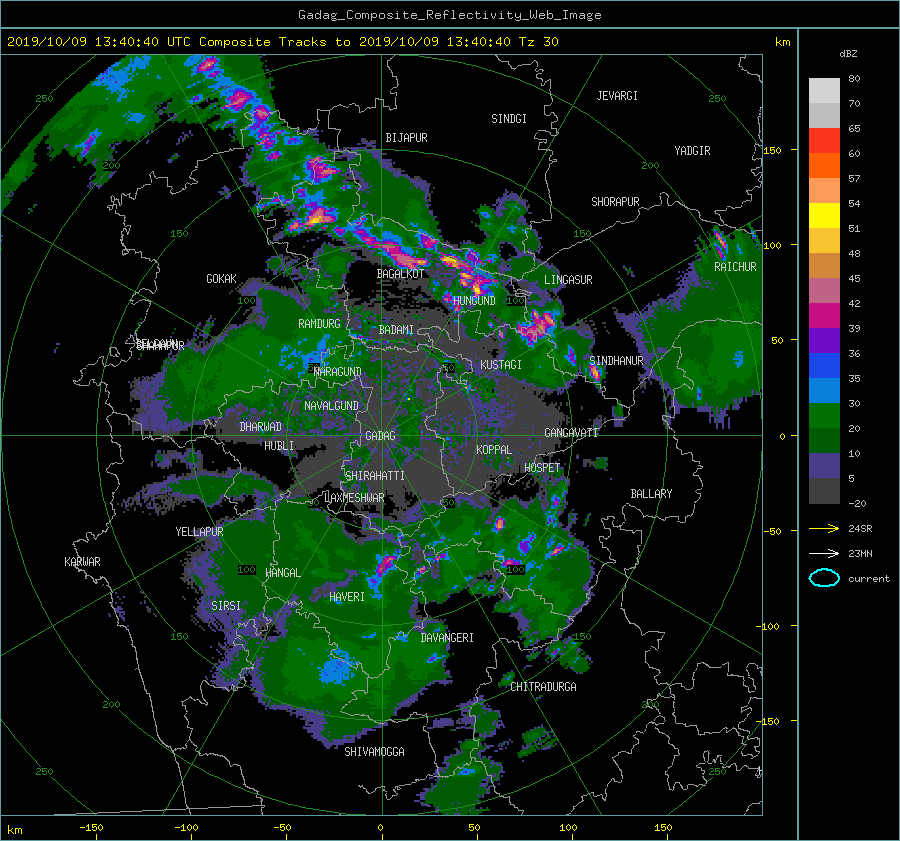Select the JEVARGI city label
The width and height of the screenshot is (900, 841).
[x=617, y=96]
